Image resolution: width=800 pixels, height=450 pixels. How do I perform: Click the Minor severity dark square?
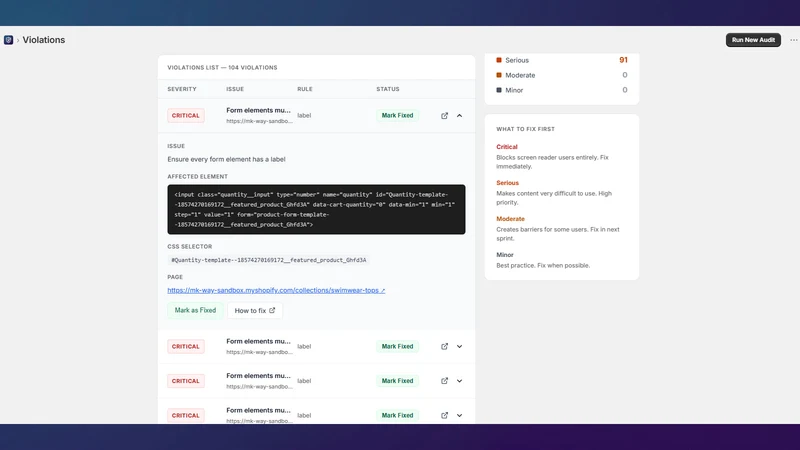pyautogui.click(x=499, y=90)
